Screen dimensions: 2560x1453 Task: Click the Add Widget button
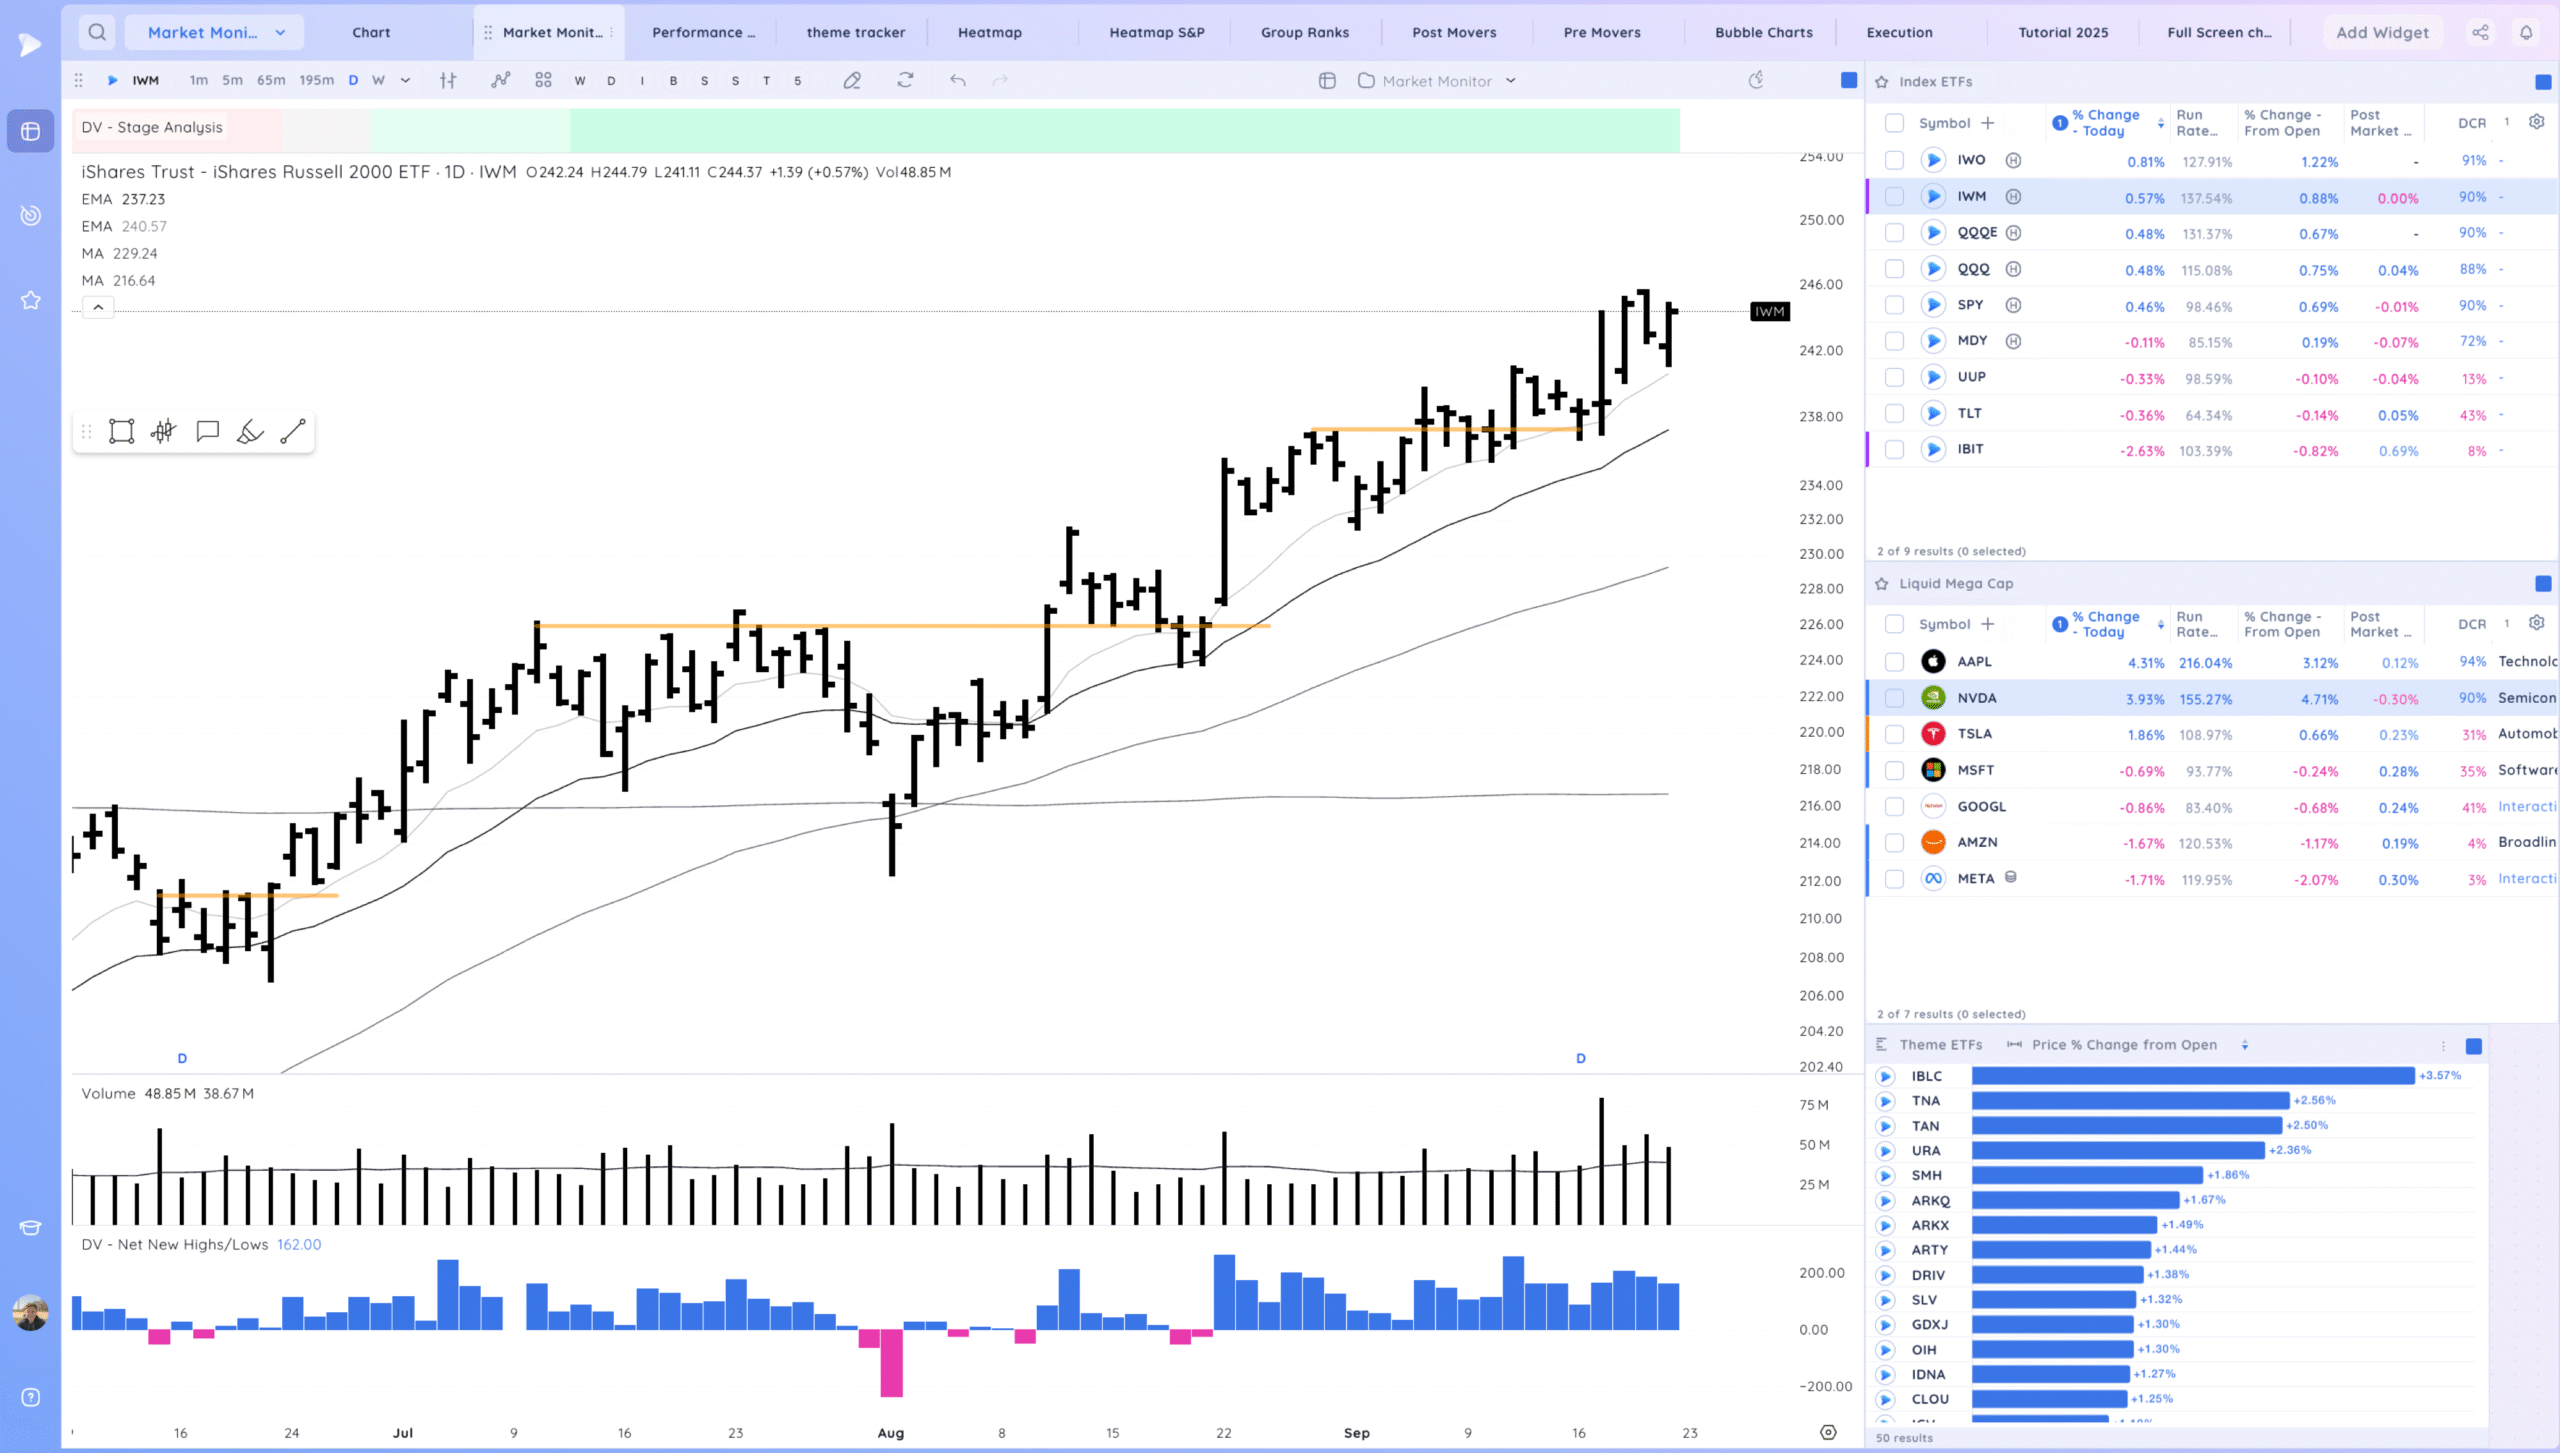2382,32
